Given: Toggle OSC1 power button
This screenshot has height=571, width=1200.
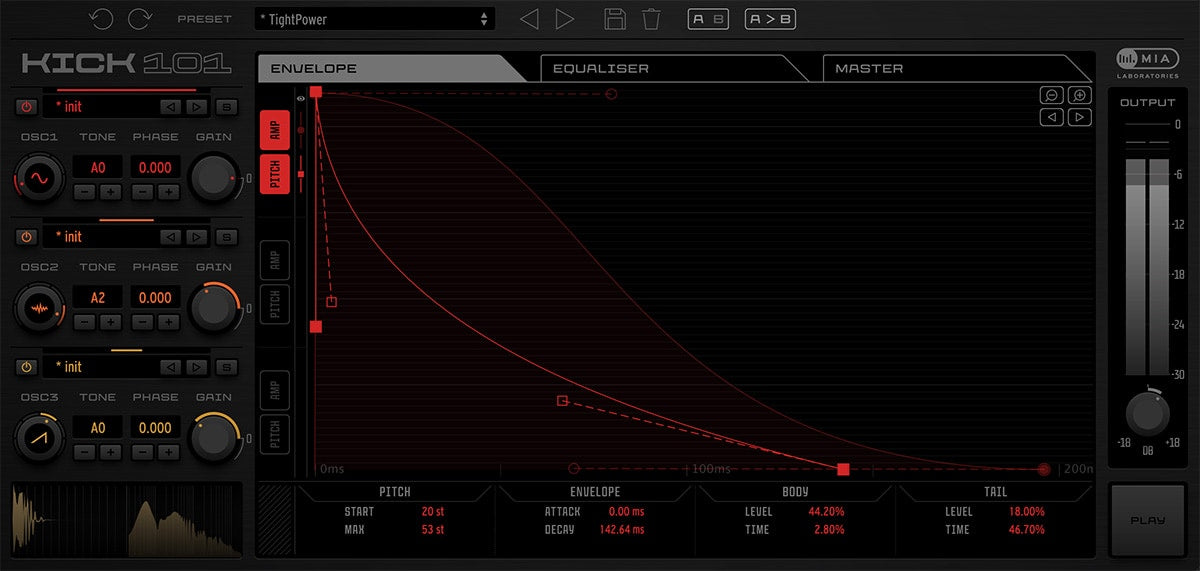Looking at the screenshot, I should click(x=27, y=107).
